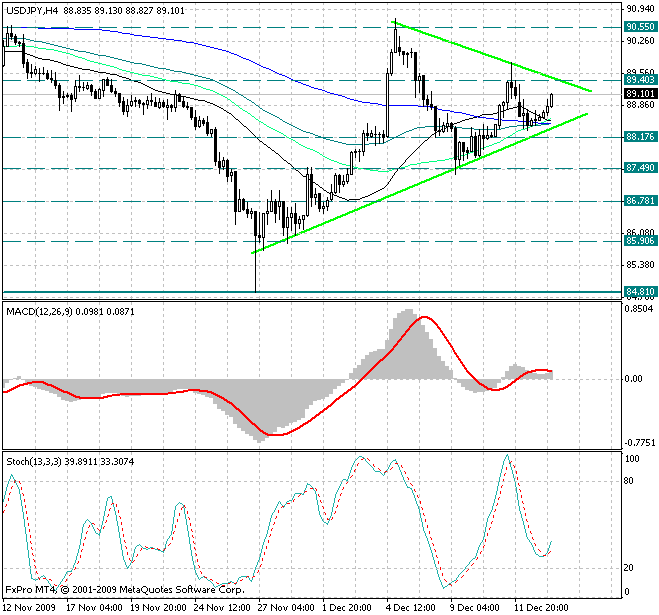Click the USDJPY,H4 chart title text
659x615 pixels.
tap(32, 11)
